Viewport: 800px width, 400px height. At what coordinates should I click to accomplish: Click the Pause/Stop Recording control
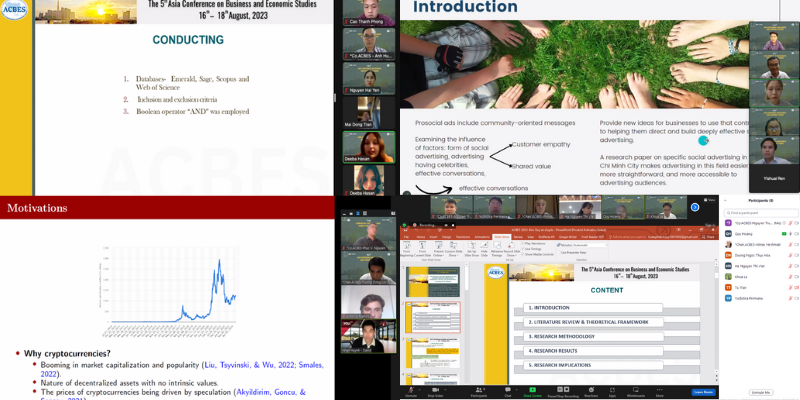tap(563, 390)
